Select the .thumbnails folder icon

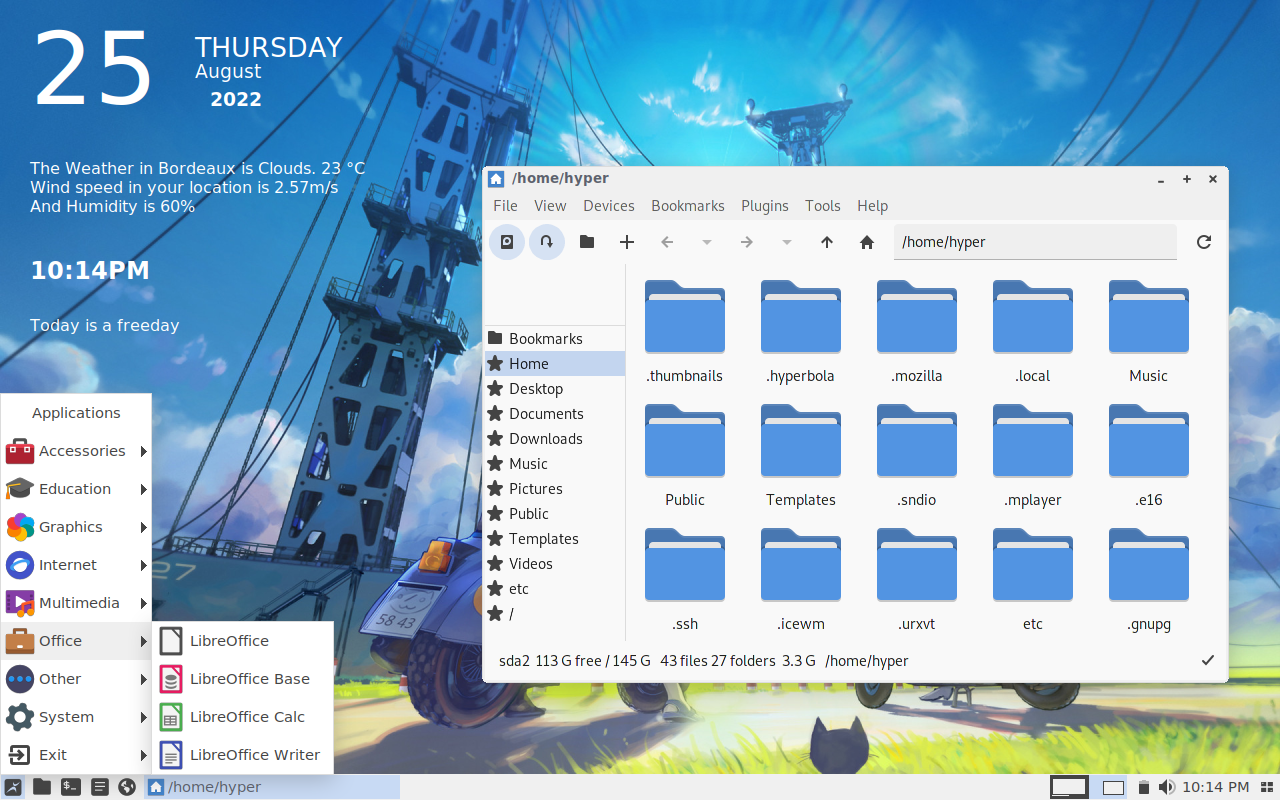(685, 316)
